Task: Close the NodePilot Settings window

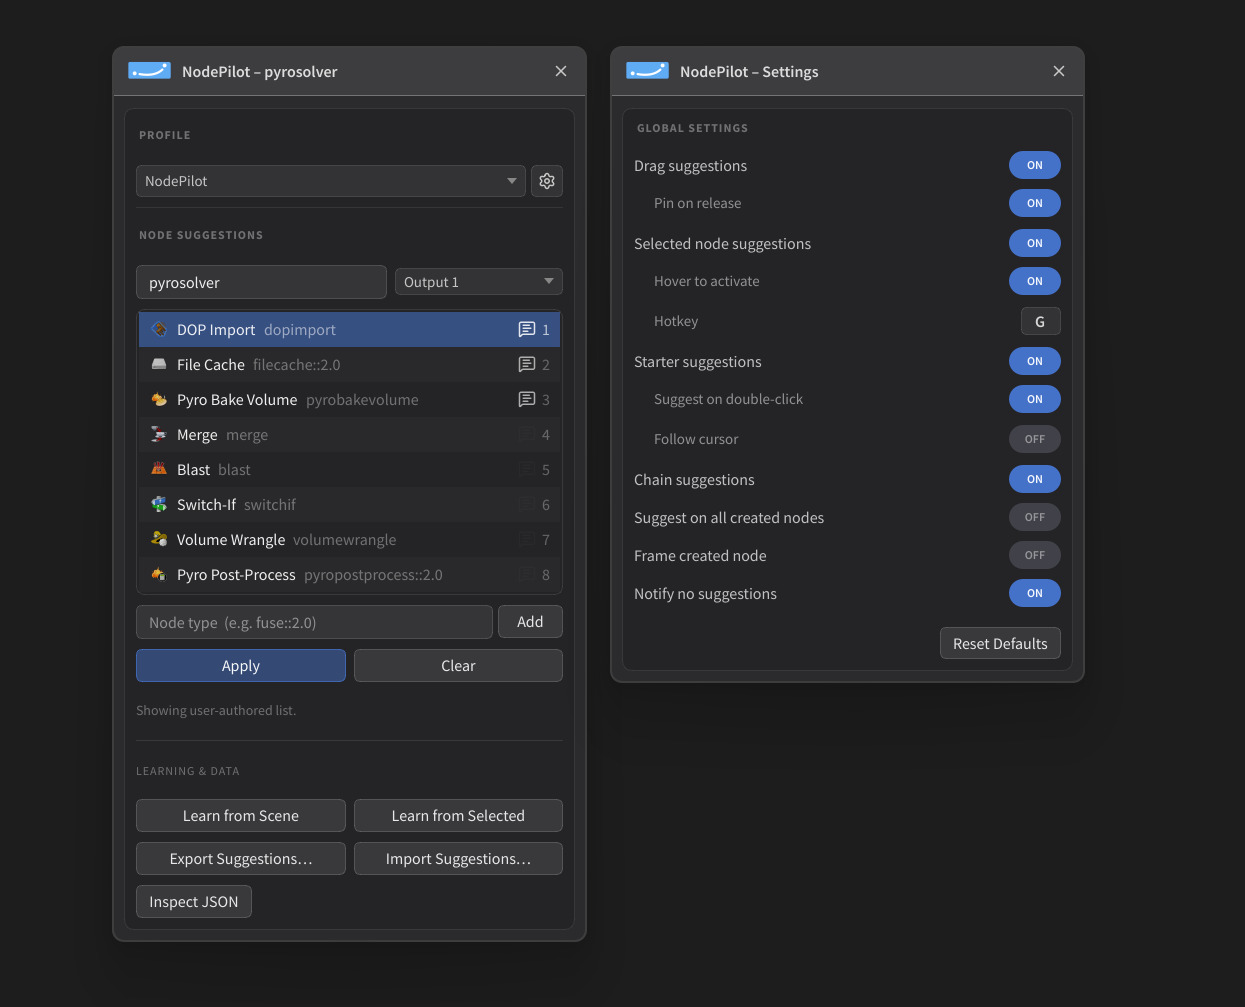Action: click(x=1059, y=71)
